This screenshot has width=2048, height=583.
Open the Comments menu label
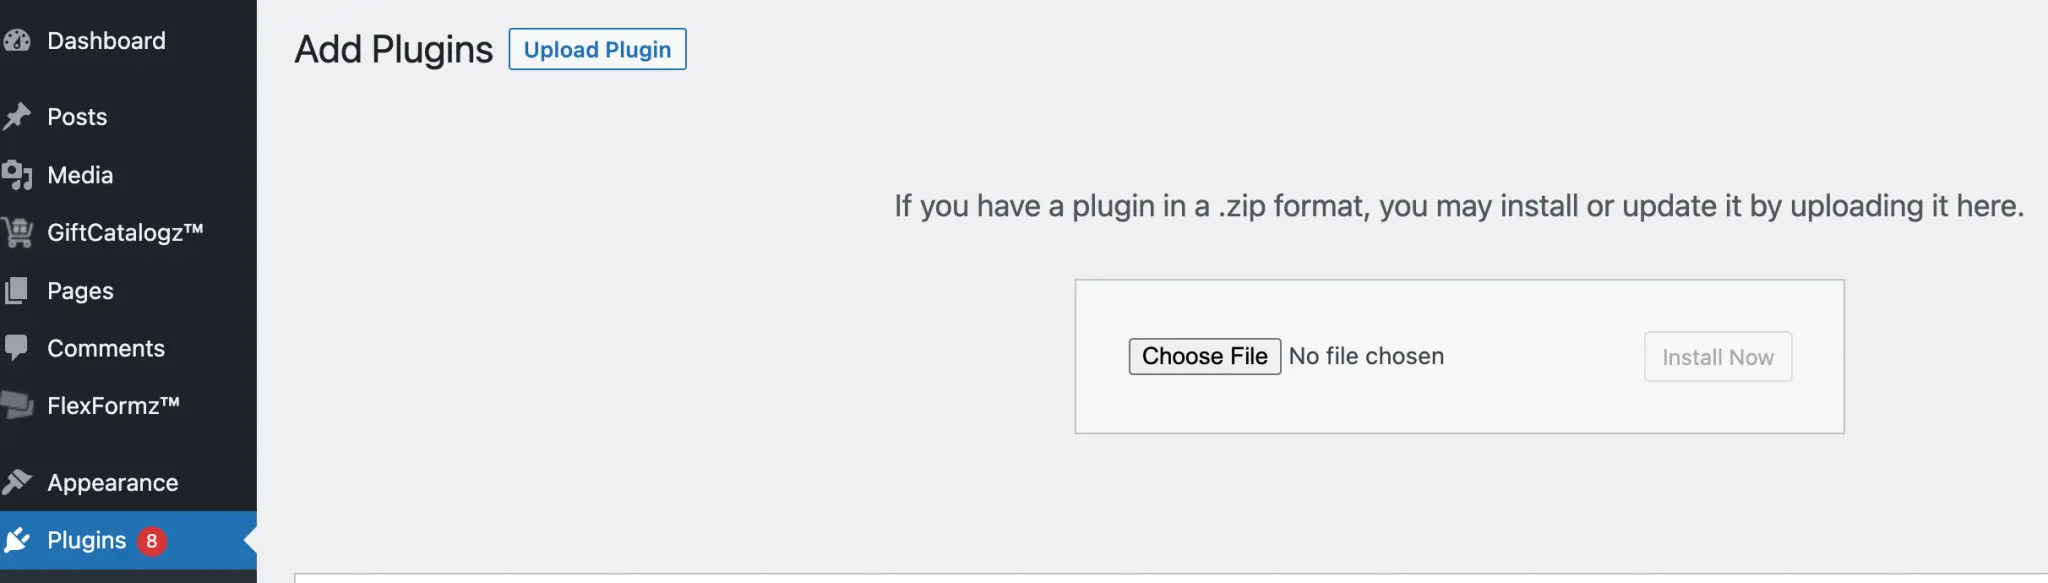[x=106, y=348]
